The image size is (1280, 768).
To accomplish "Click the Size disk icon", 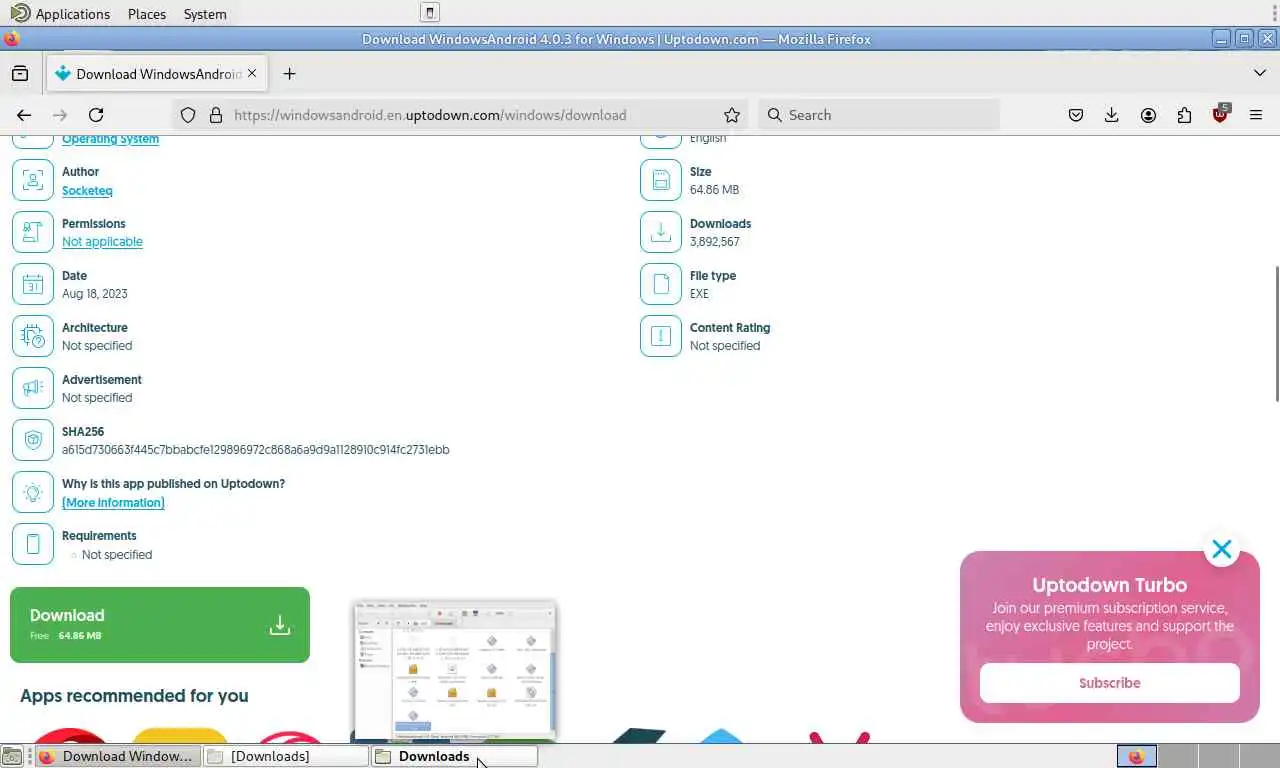I will point(661,180).
